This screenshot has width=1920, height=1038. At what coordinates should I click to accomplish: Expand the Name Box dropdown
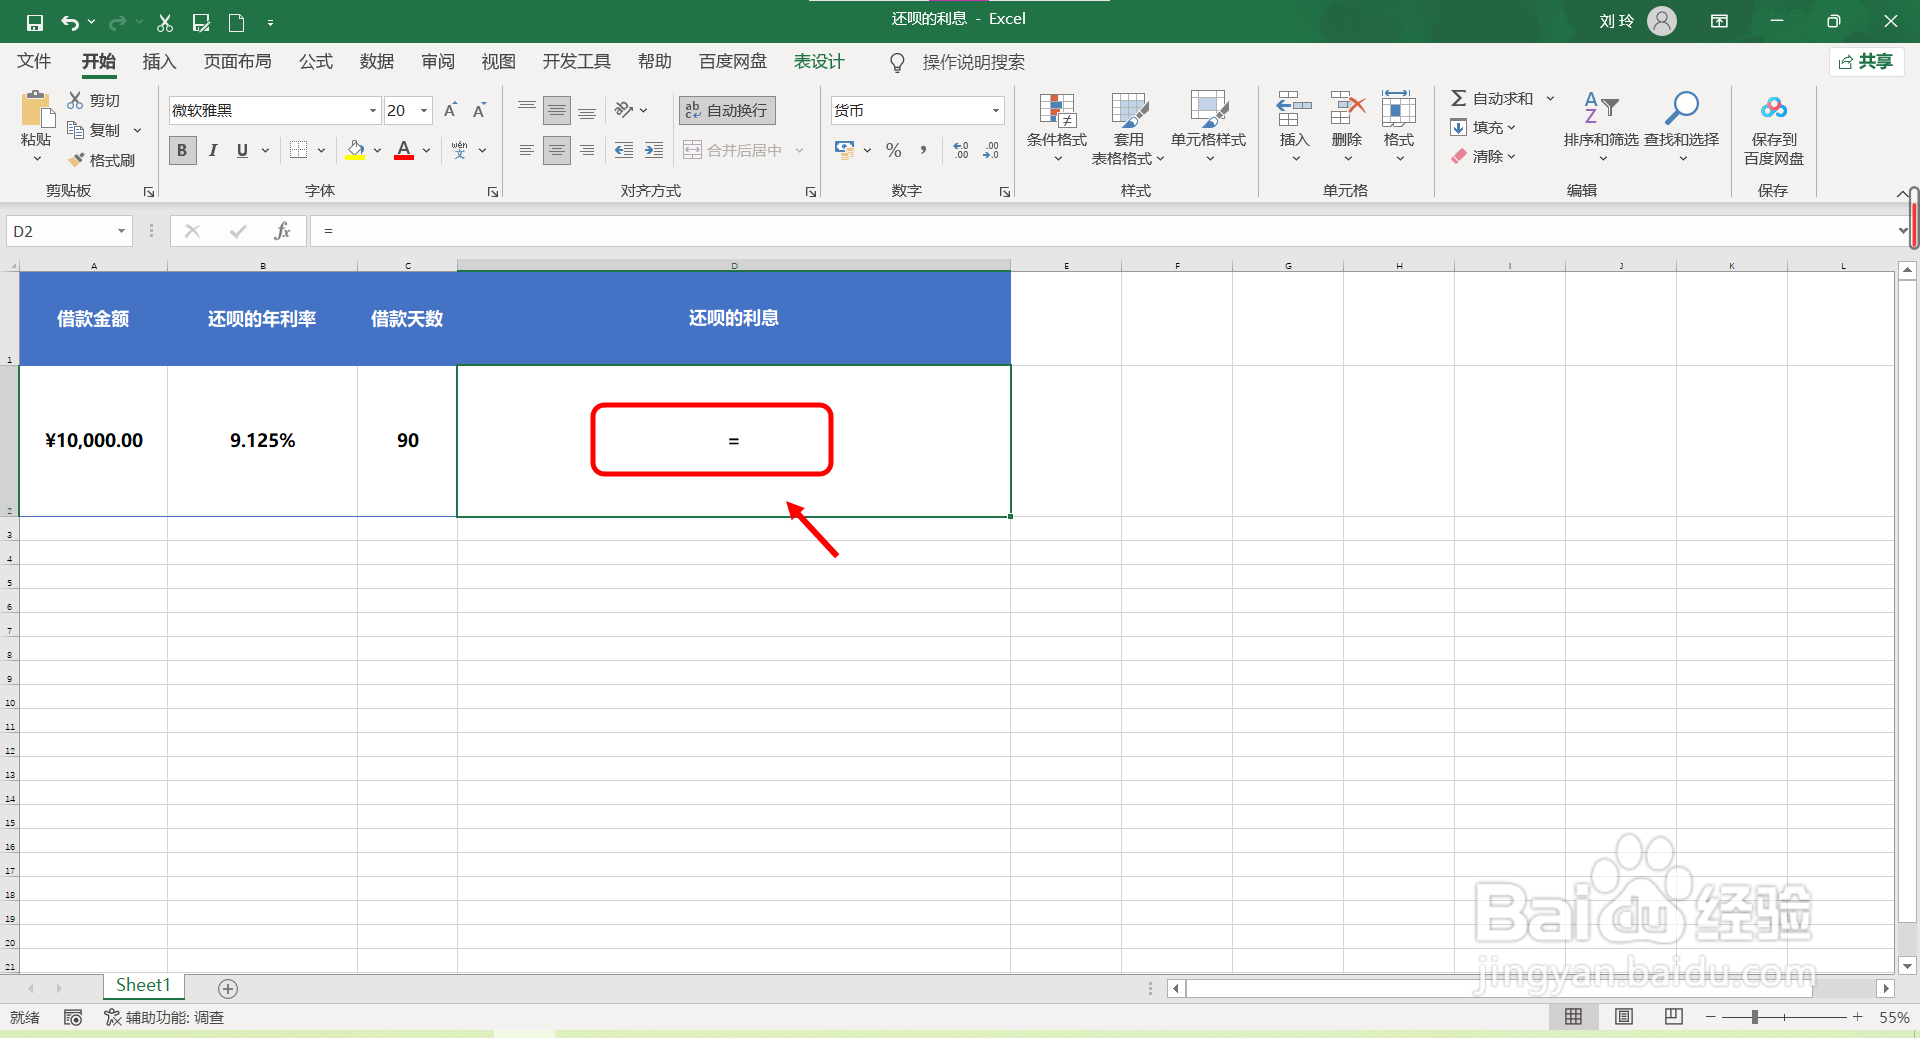point(121,231)
